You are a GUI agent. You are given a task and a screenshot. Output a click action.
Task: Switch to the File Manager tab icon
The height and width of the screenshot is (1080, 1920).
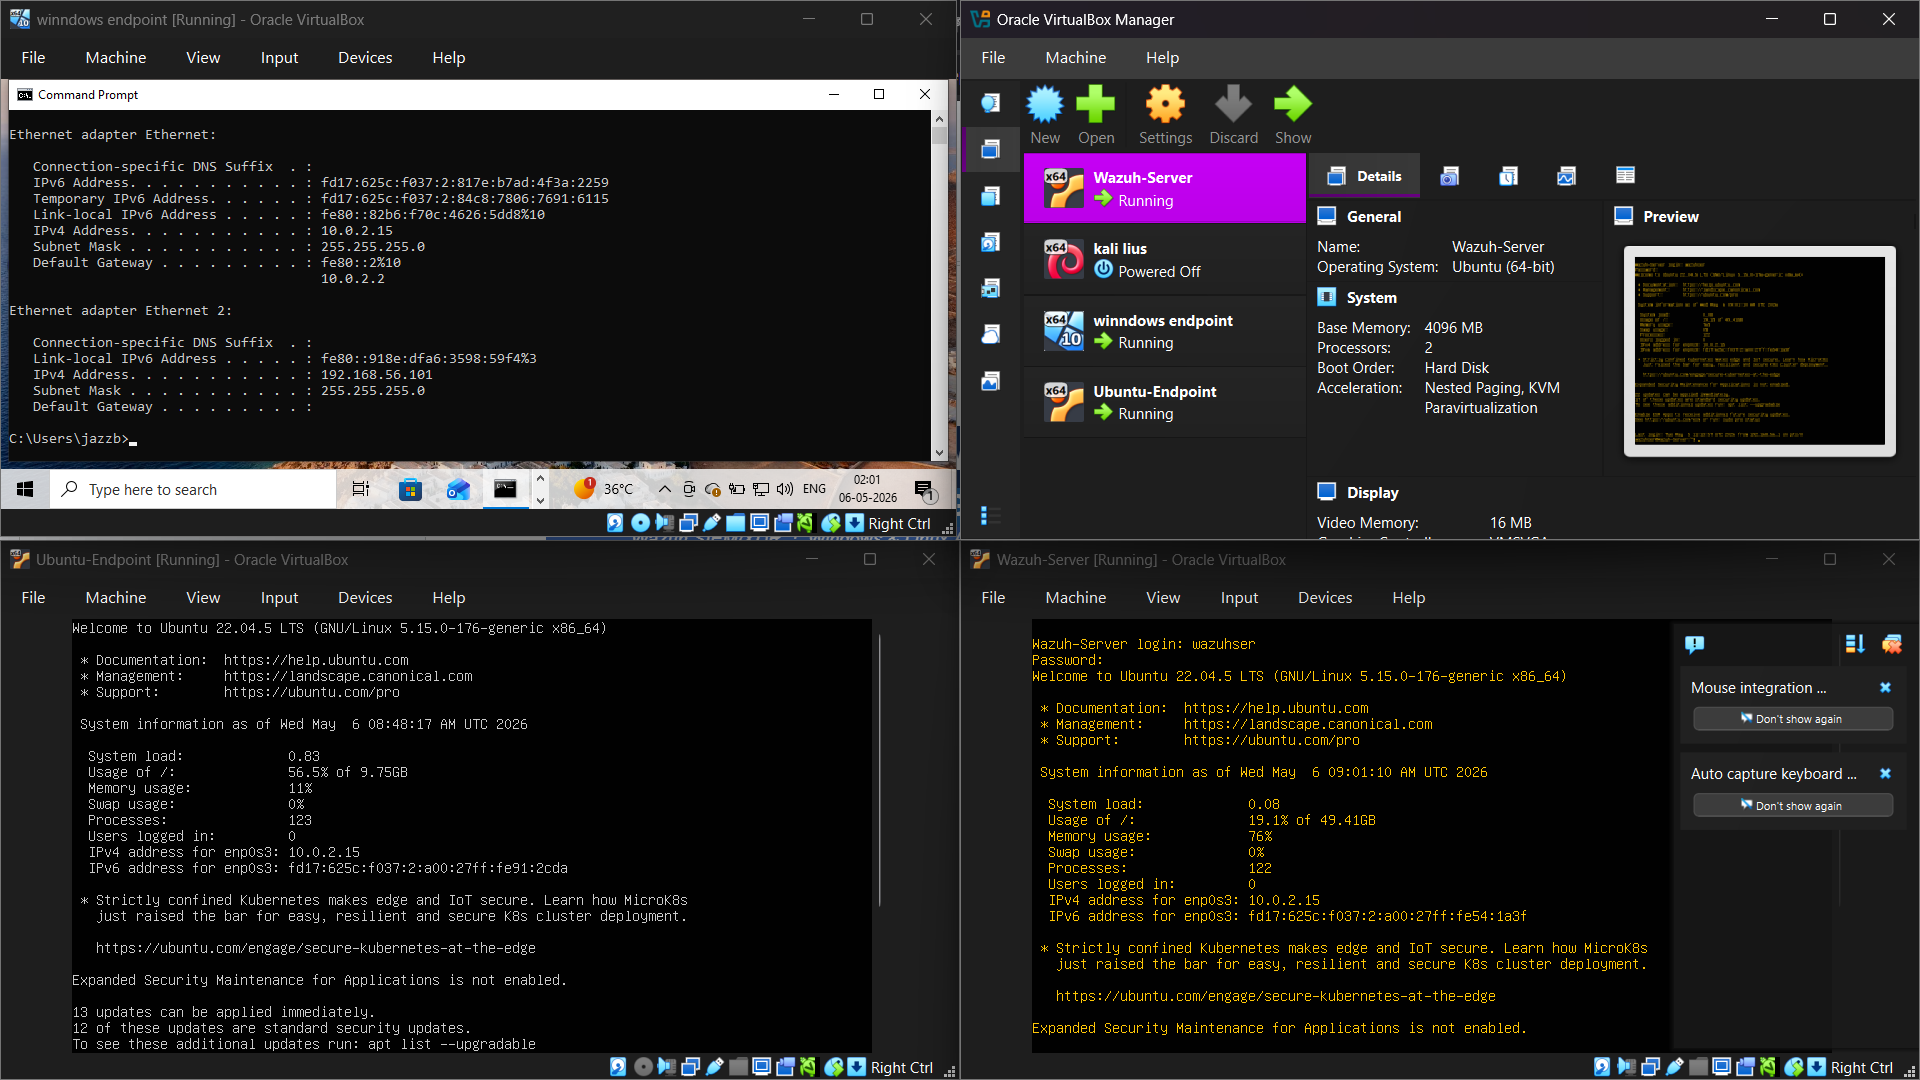(x=1625, y=176)
